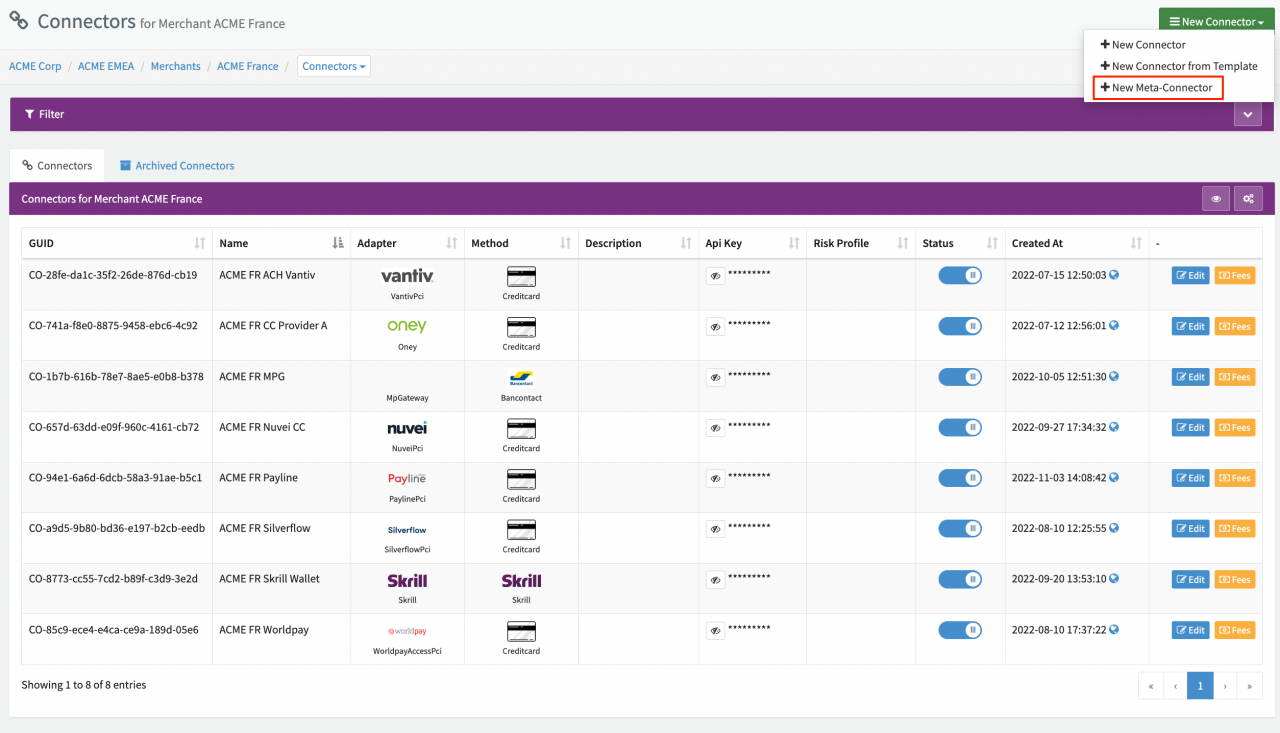Disable ACME FR Worldpay connector status switch
1280x733 pixels.
pos(960,630)
